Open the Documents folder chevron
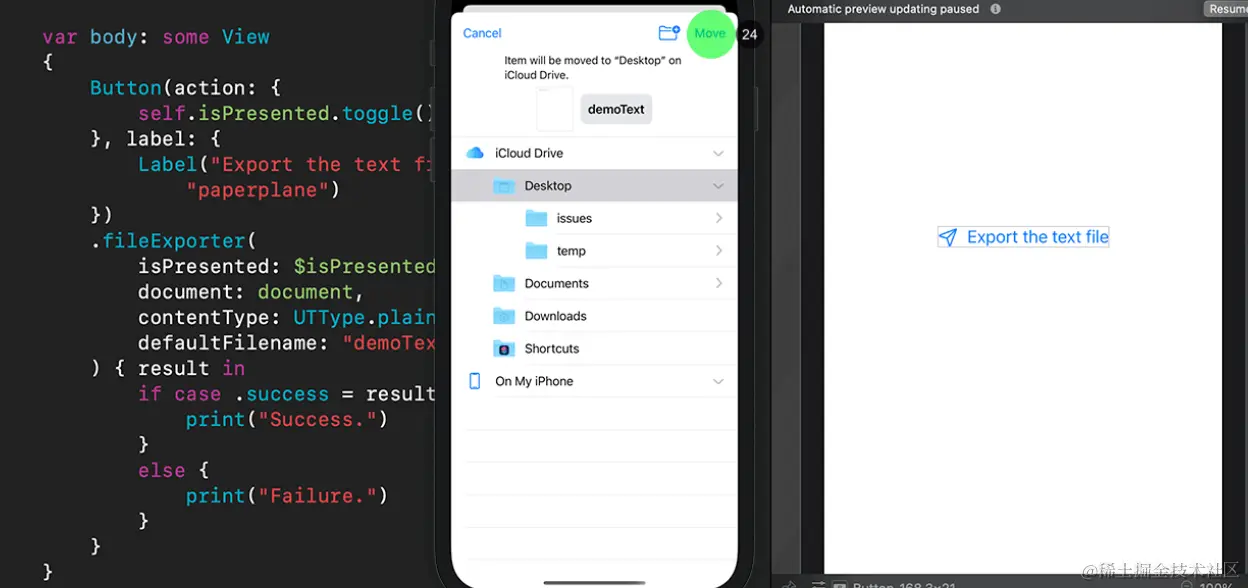The image size is (1248, 588). (719, 283)
